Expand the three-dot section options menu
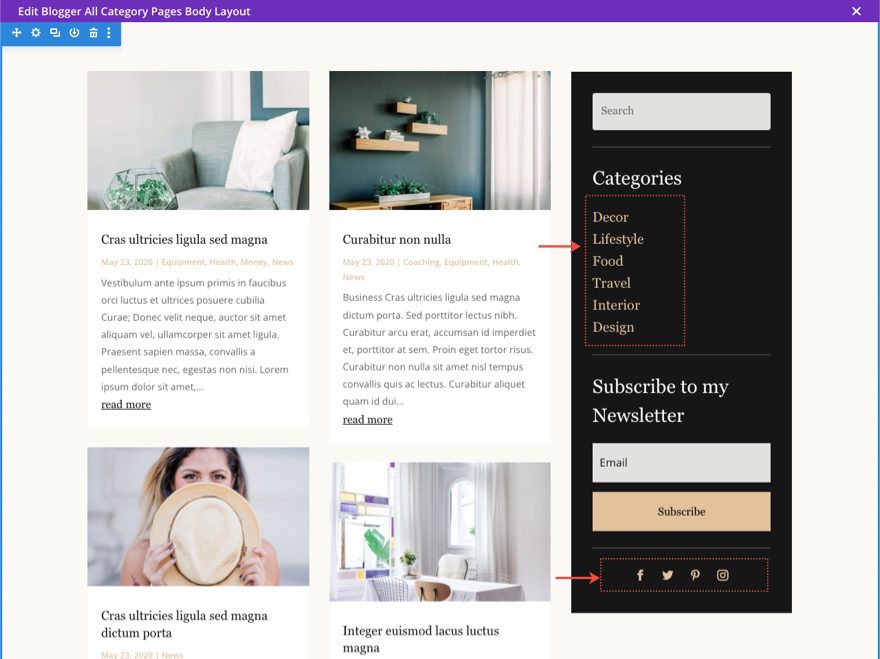 pyautogui.click(x=108, y=32)
